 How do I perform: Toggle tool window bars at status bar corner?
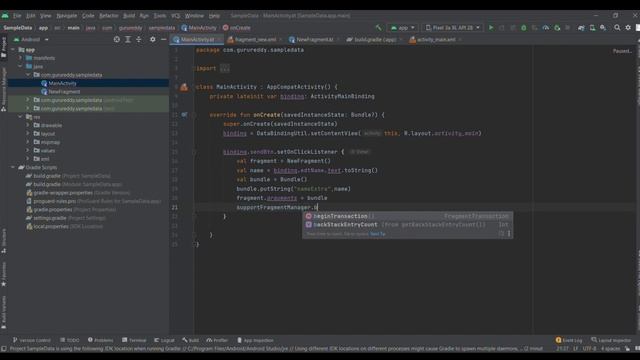click(x=4, y=349)
